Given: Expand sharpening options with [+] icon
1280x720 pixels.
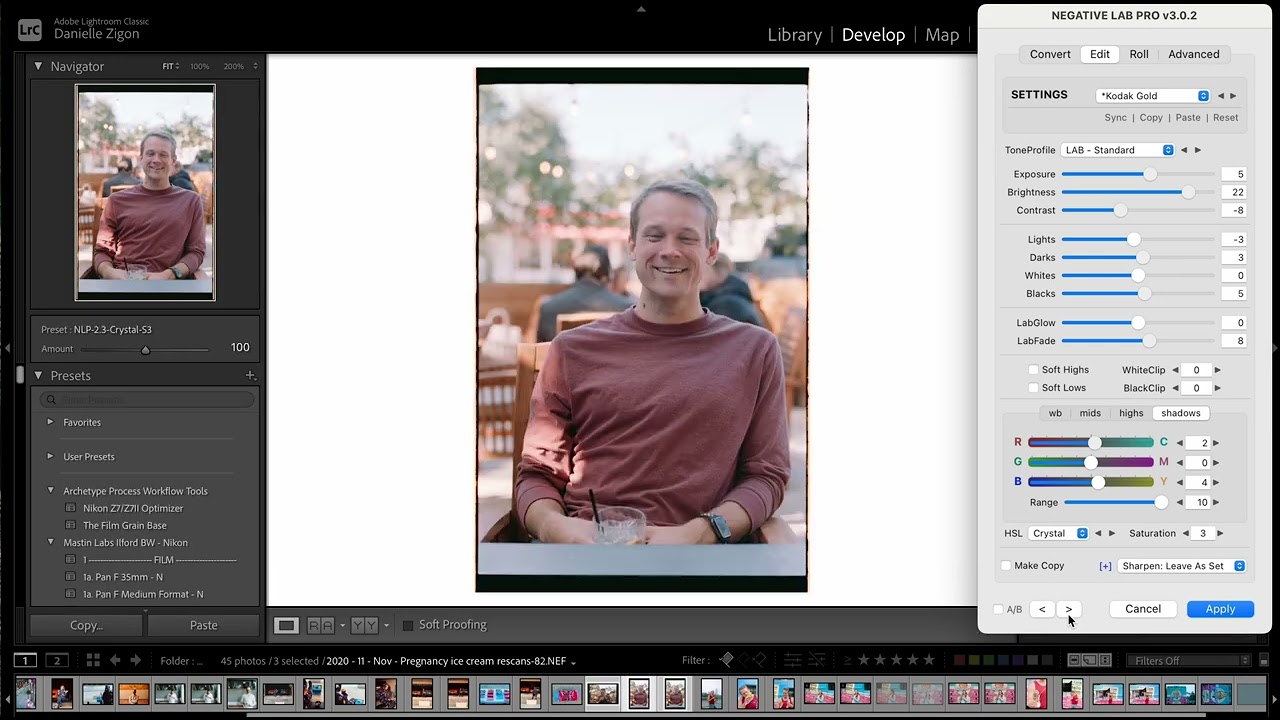Looking at the screenshot, I should click(1105, 566).
